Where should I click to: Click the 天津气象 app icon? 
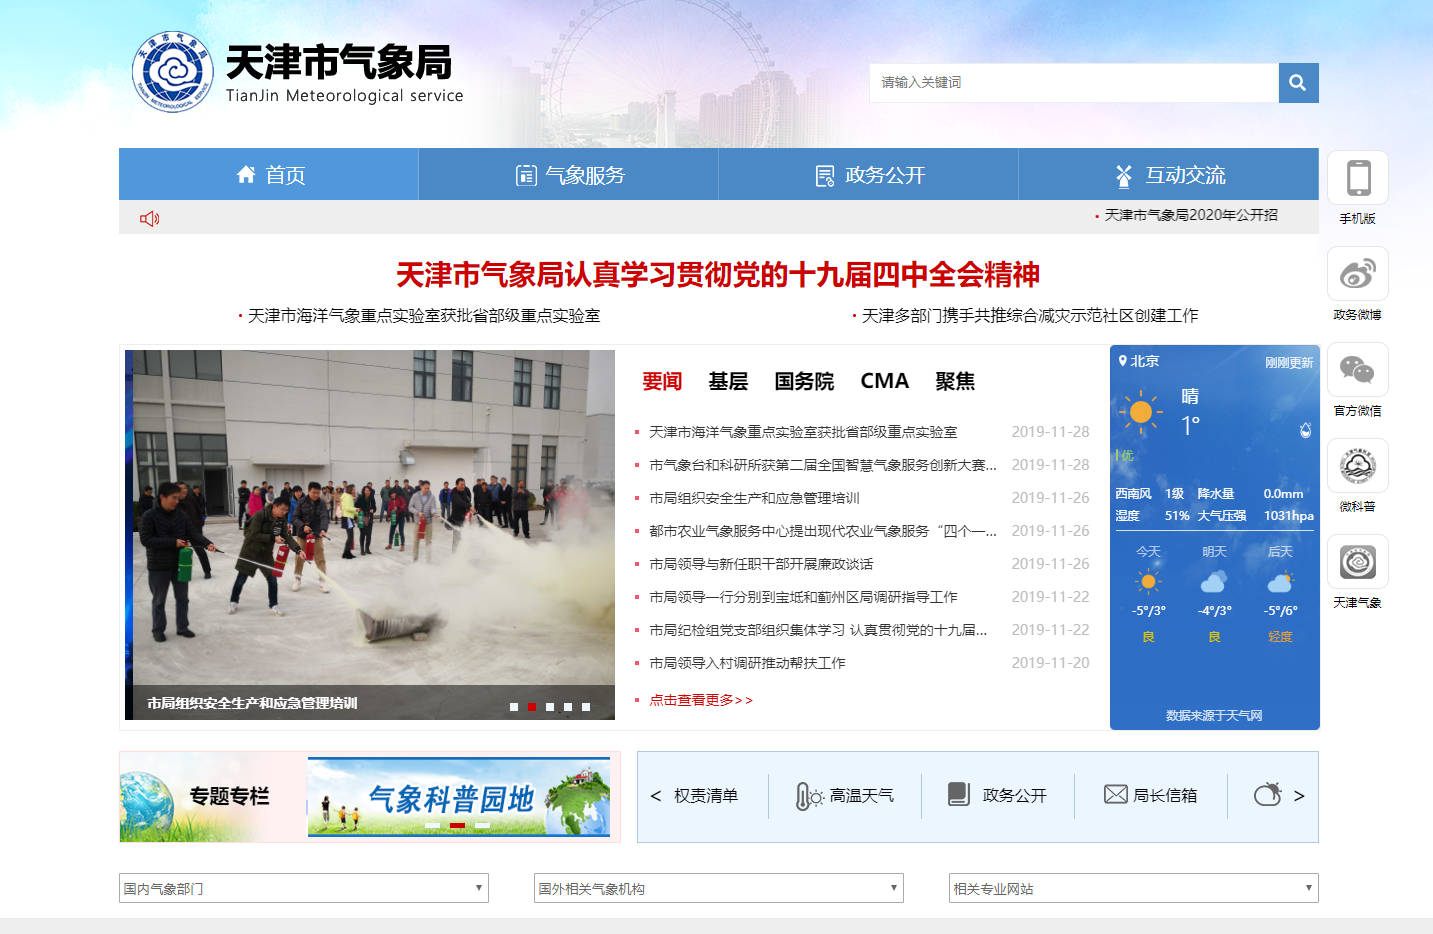click(1357, 562)
